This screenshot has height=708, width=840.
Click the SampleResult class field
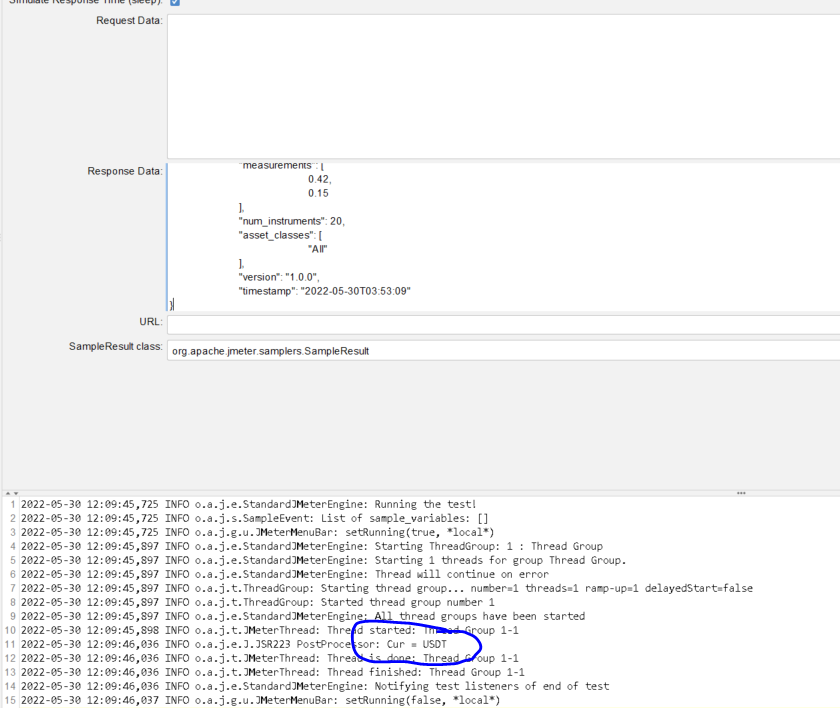(x=504, y=351)
